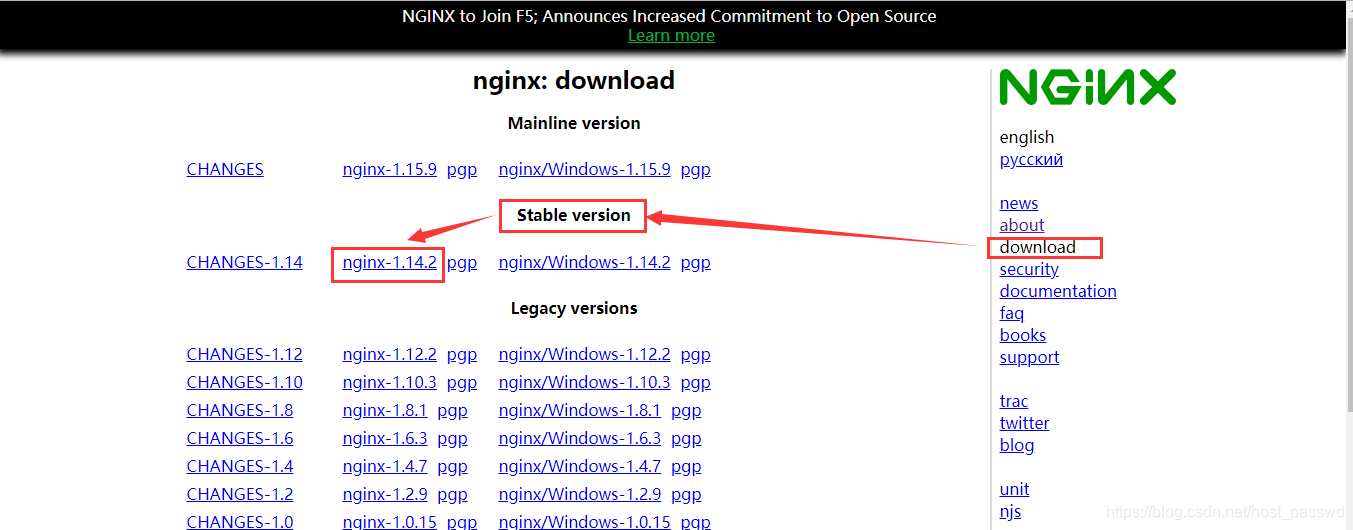Open pgp signature beside nginx-1.8.1
The height and width of the screenshot is (530, 1353).
(453, 411)
